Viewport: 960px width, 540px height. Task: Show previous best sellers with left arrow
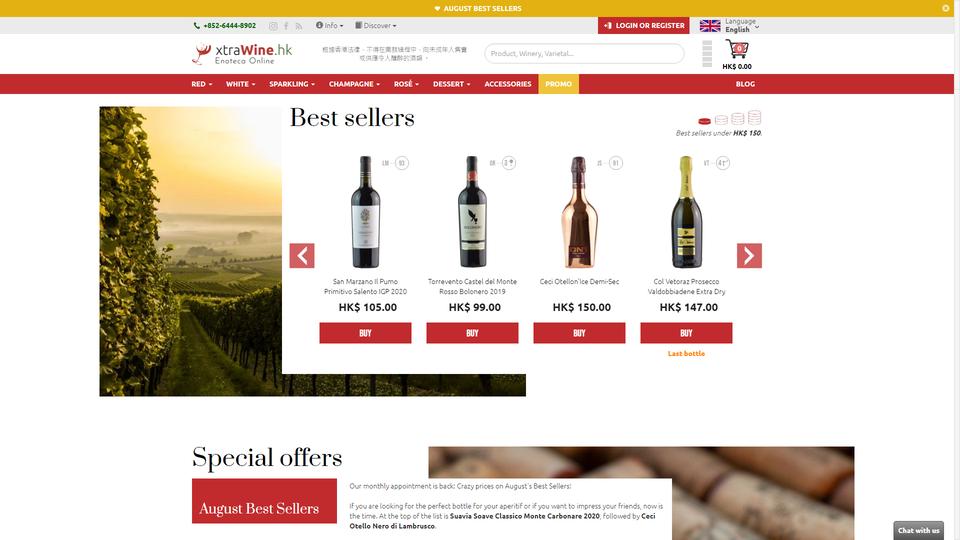pyautogui.click(x=302, y=255)
